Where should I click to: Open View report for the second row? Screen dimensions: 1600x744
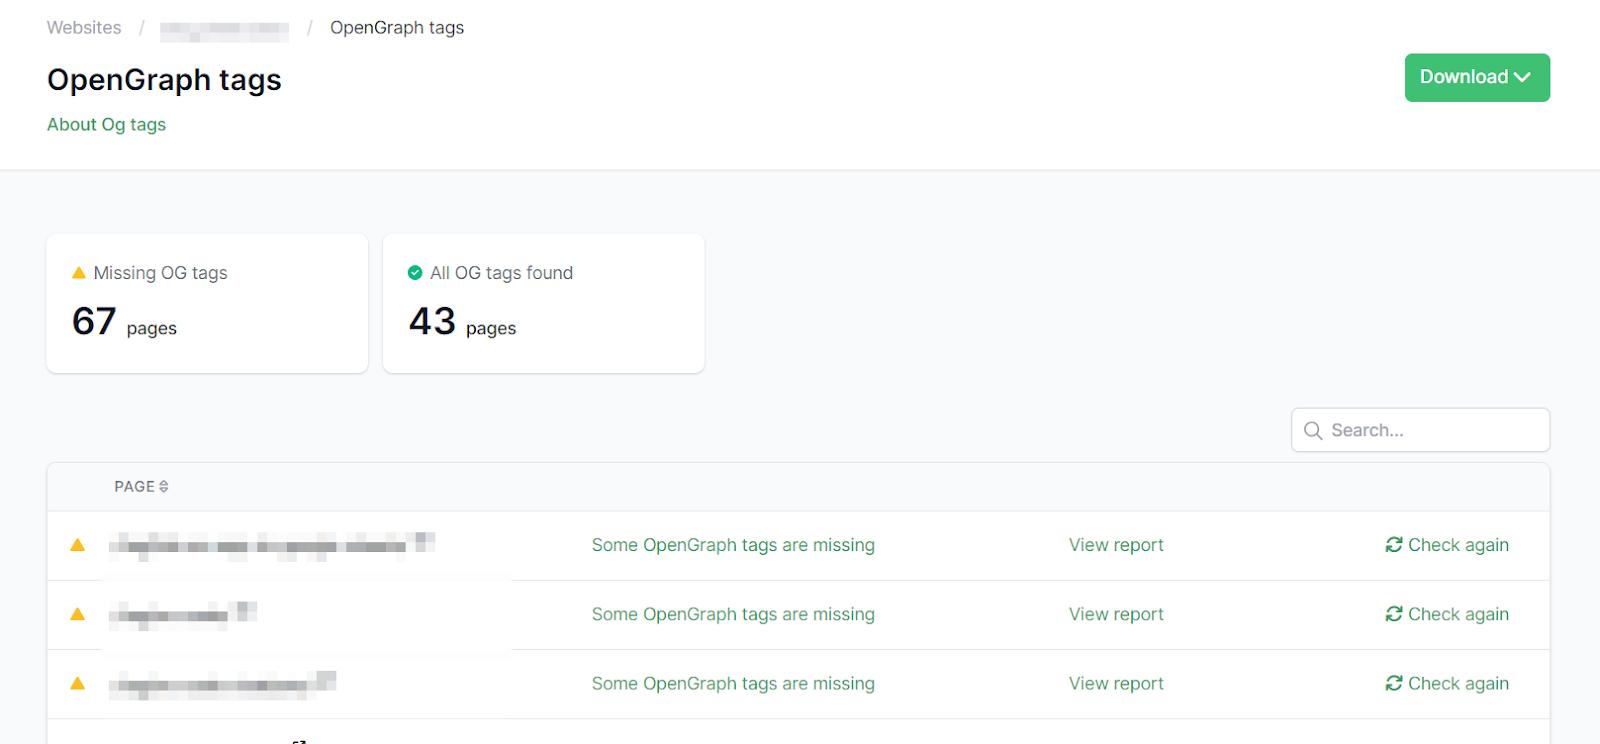(x=1116, y=615)
